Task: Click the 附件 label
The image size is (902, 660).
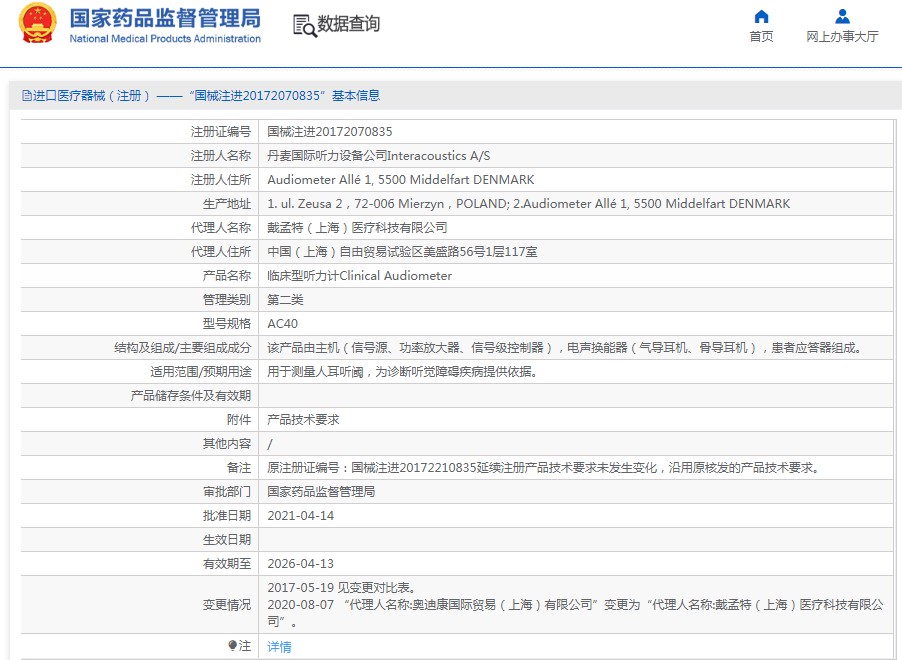Action: 239,419
